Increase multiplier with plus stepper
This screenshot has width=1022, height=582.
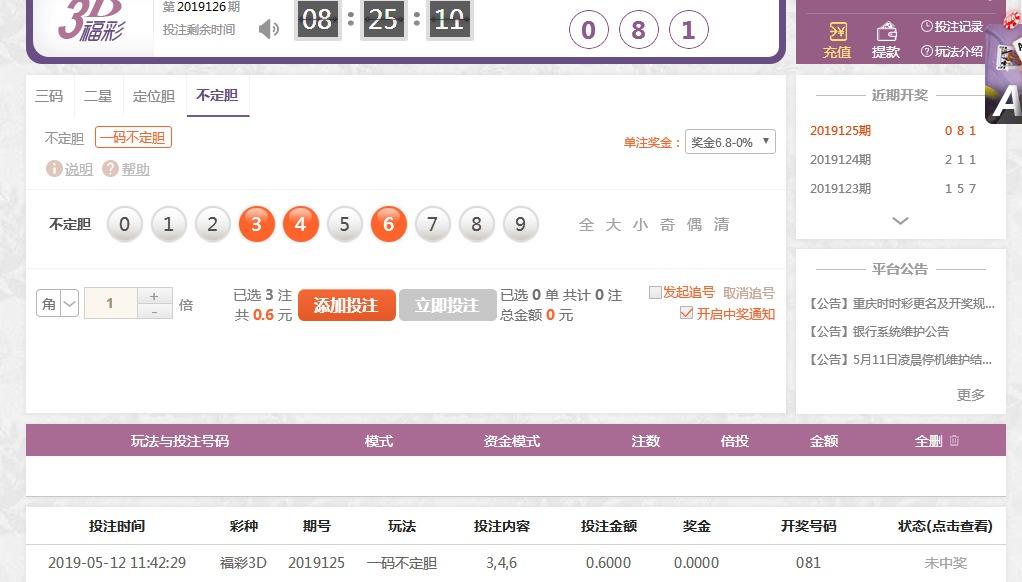tap(154, 296)
